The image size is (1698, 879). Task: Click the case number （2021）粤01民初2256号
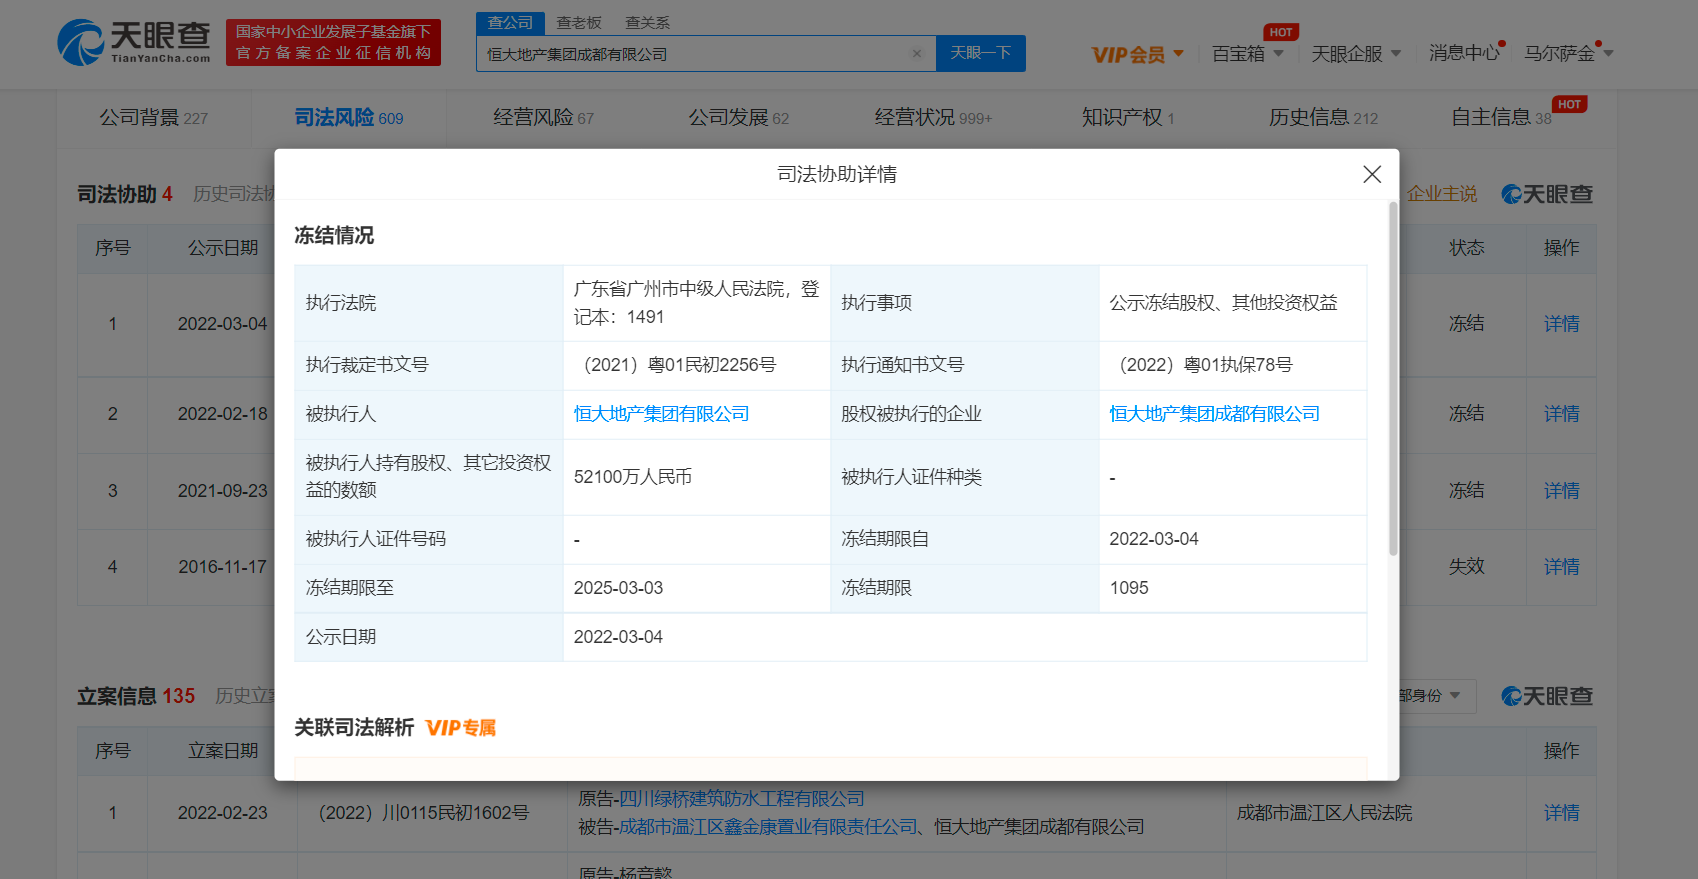tap(675, 365)
